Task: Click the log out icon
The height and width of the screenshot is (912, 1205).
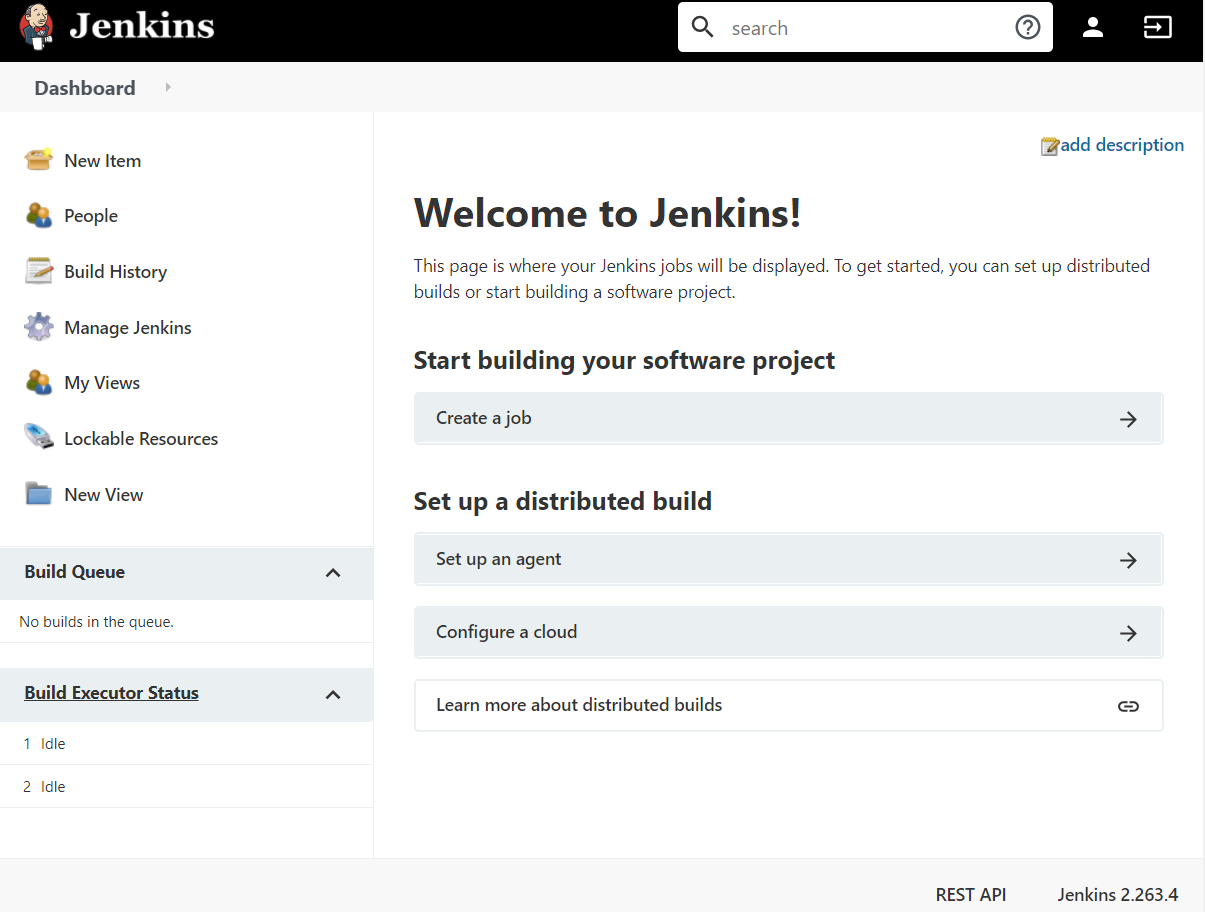Action: pos(1157,27)
